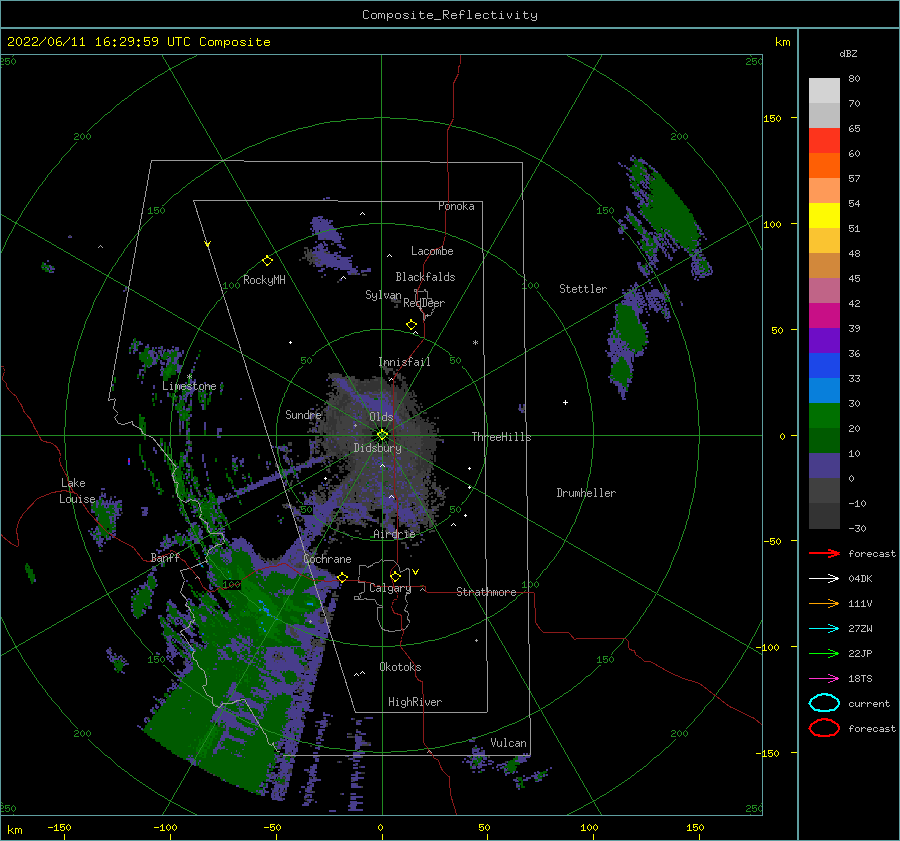Select the Didsbury label
Image resolution: width=900 pixels, height=841 pixels.
pos(377,448)
